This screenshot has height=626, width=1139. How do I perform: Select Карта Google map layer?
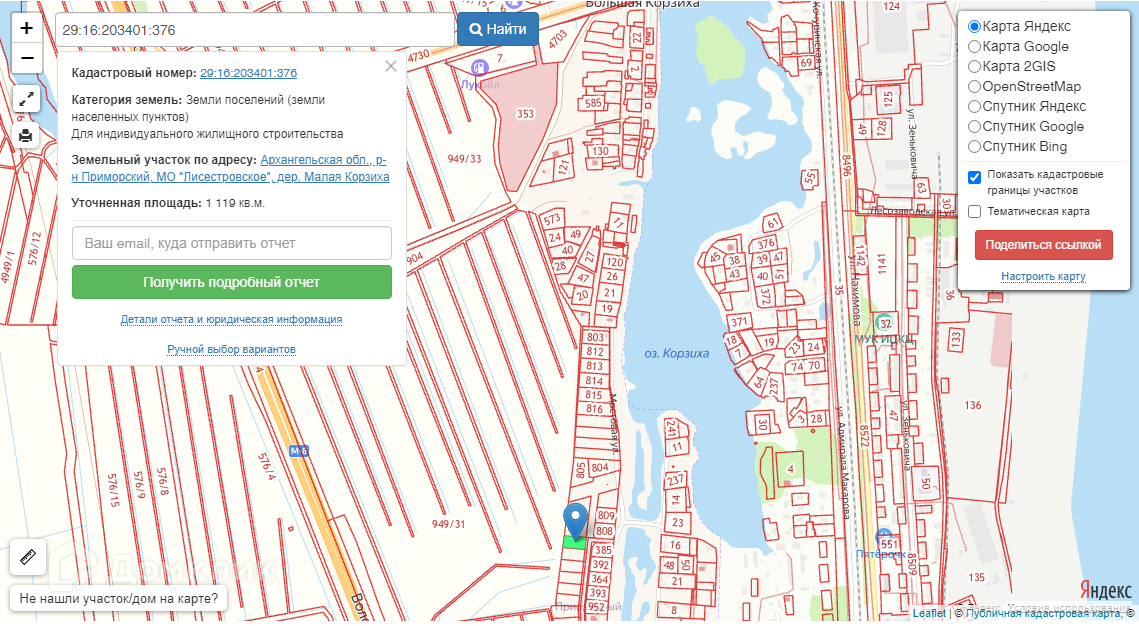(x=974, y=46)
